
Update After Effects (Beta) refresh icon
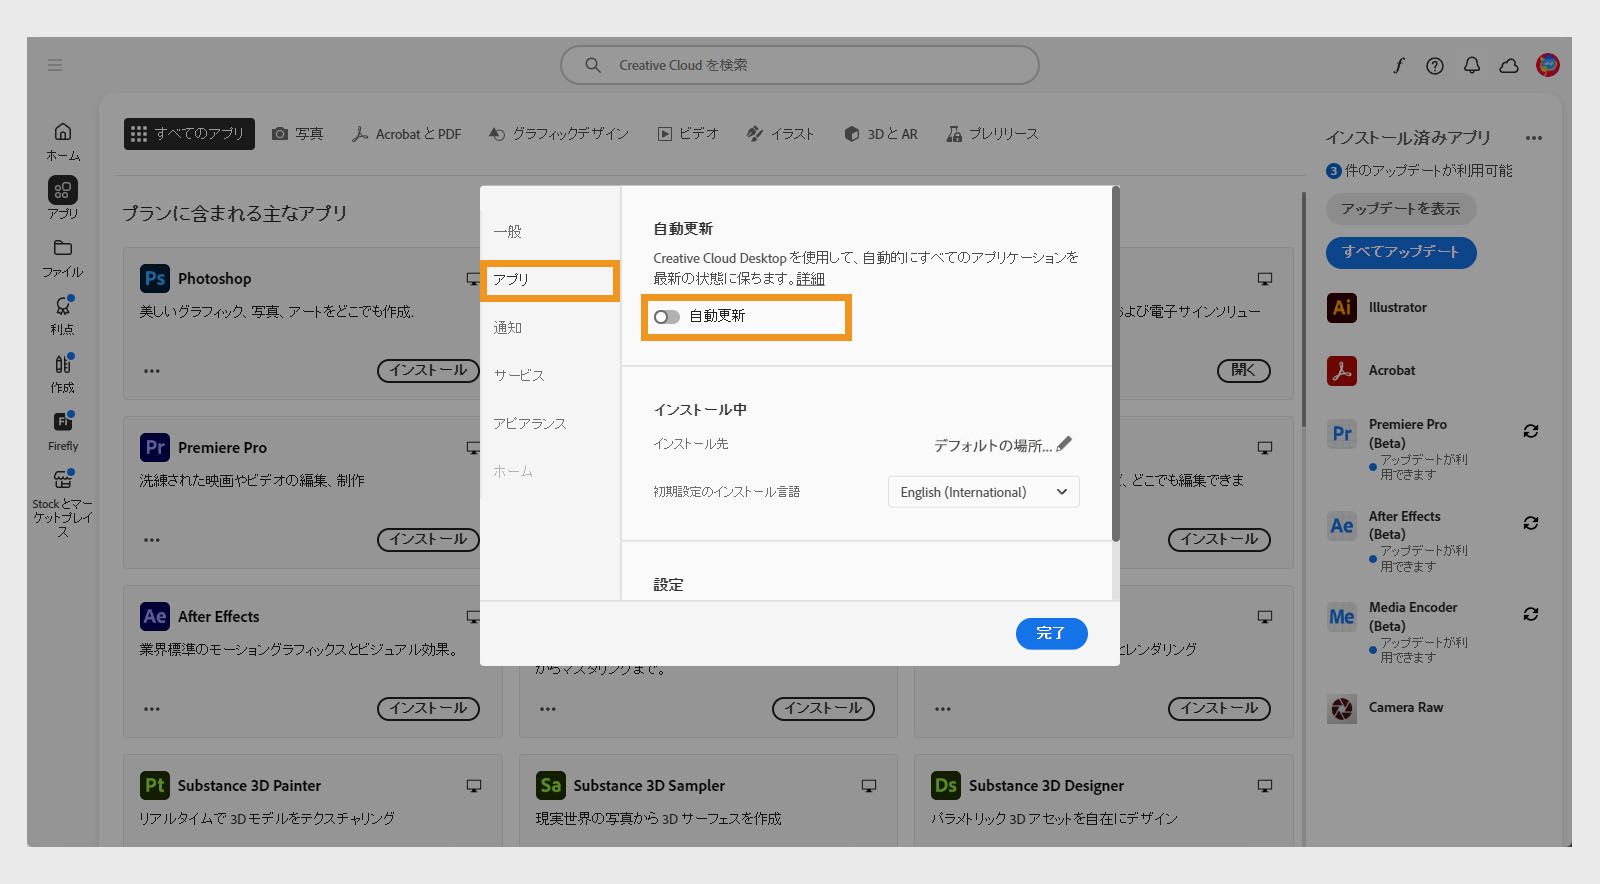pos(1531,523)
